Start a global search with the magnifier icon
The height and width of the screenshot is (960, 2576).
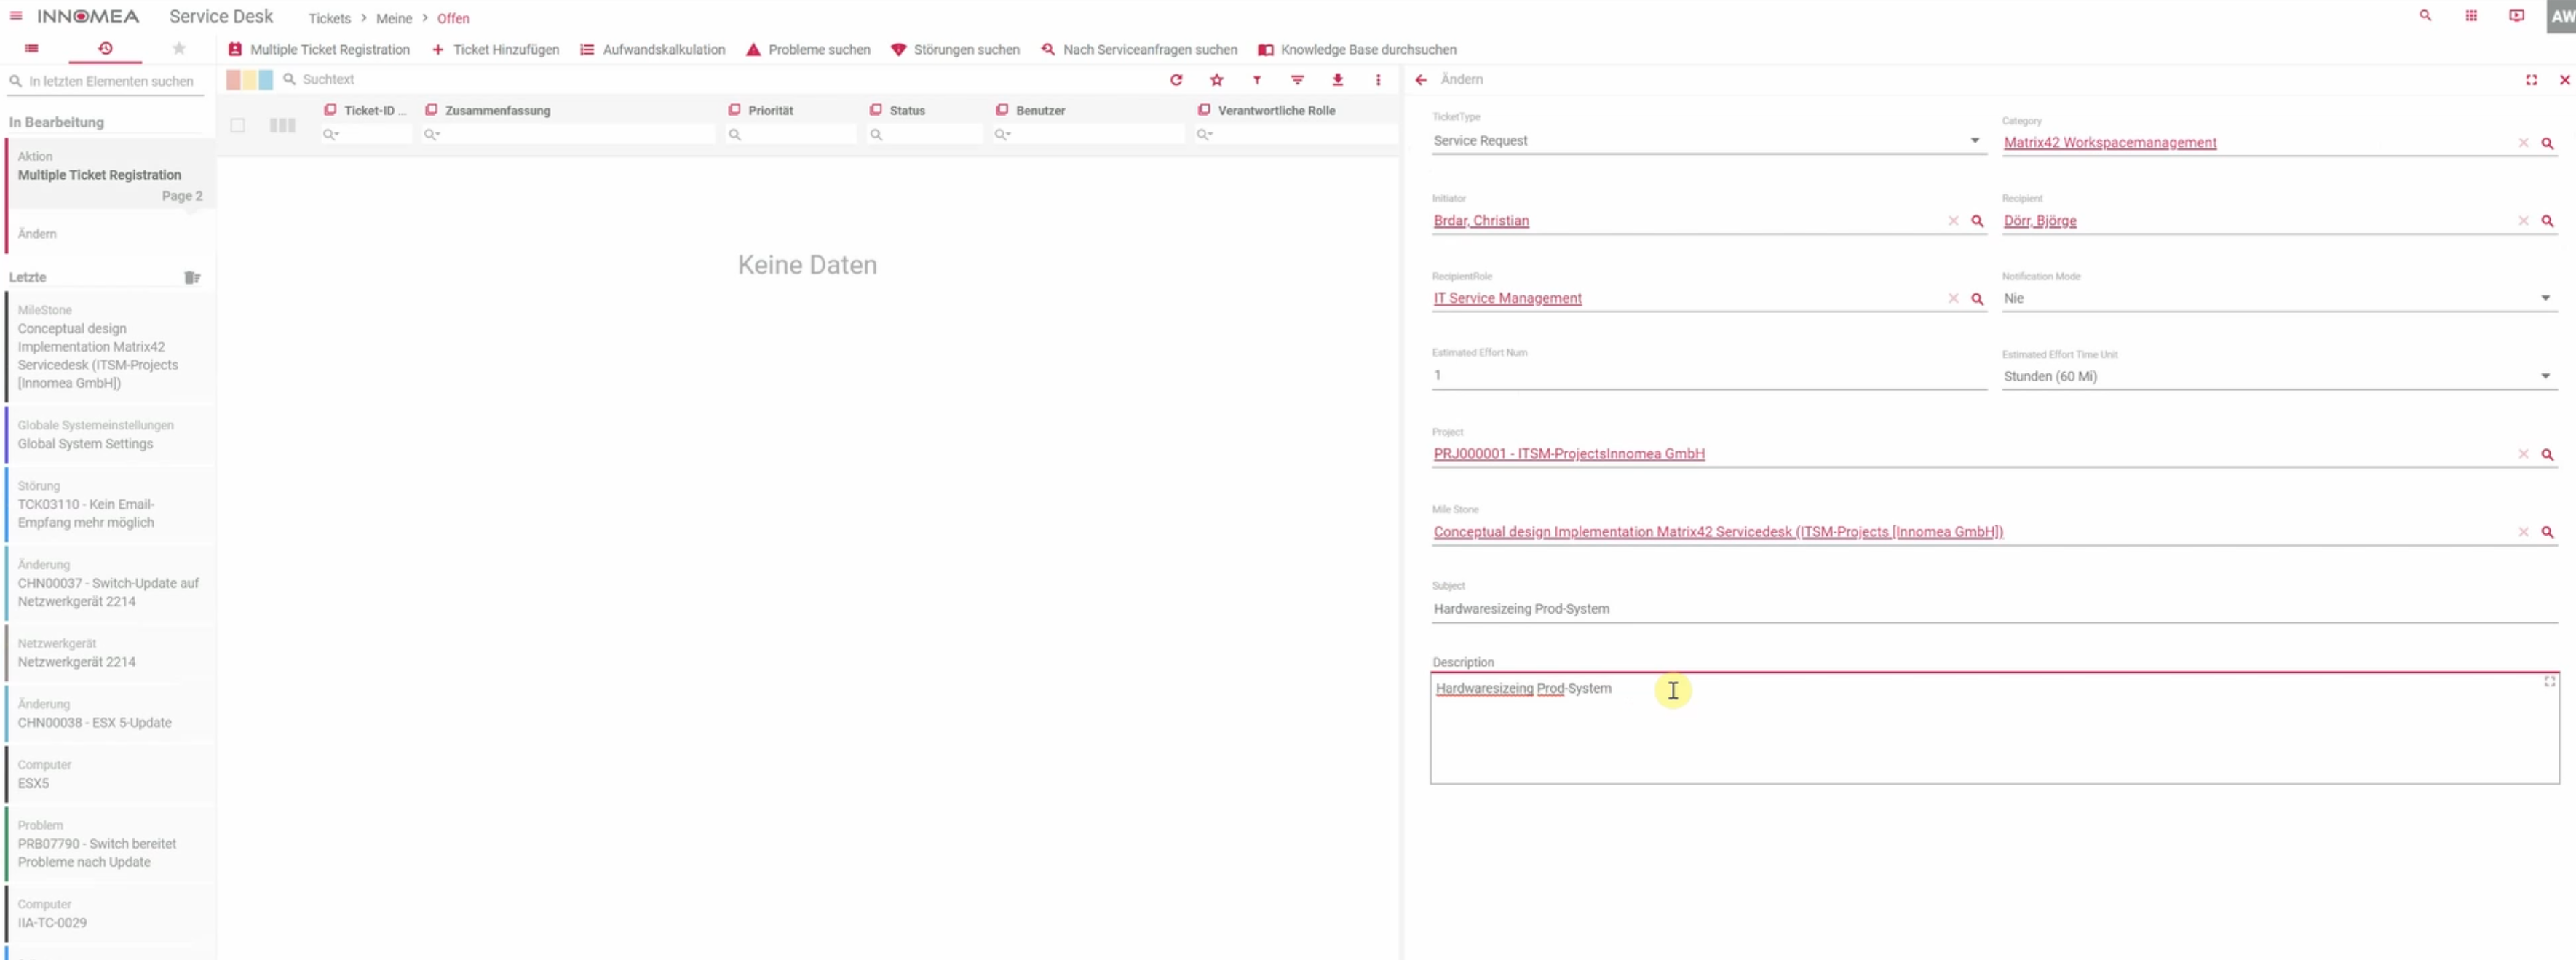pos(2424,15)
